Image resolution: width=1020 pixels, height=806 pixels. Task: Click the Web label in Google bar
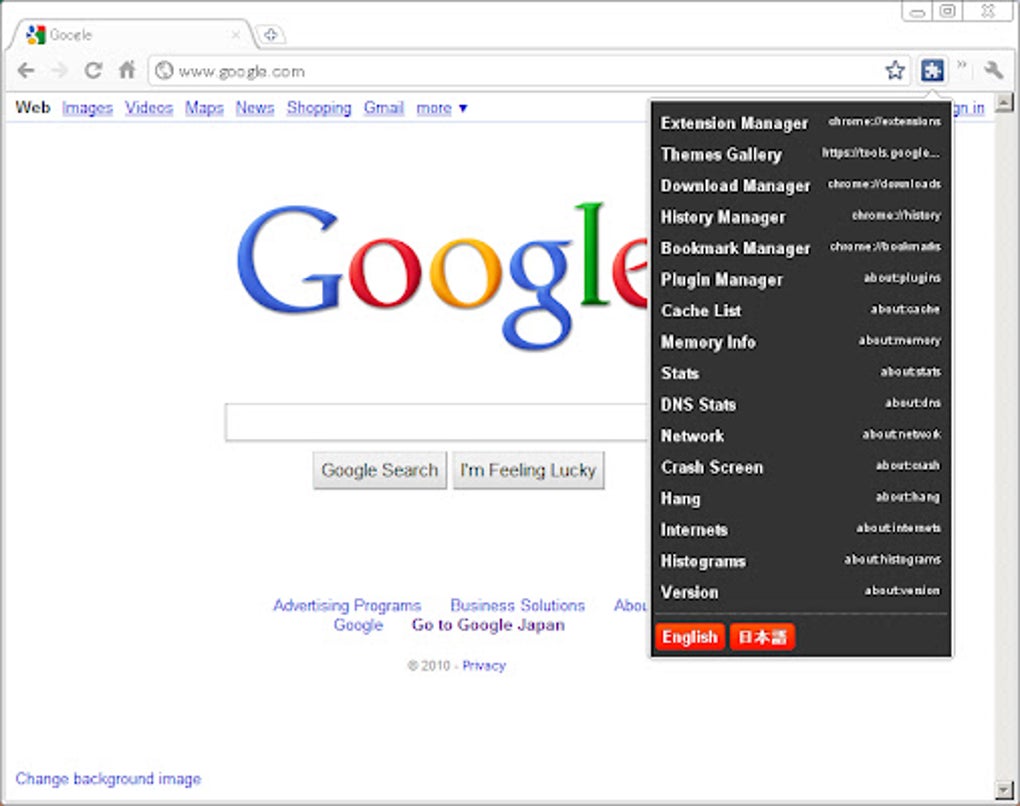point(33,107)
